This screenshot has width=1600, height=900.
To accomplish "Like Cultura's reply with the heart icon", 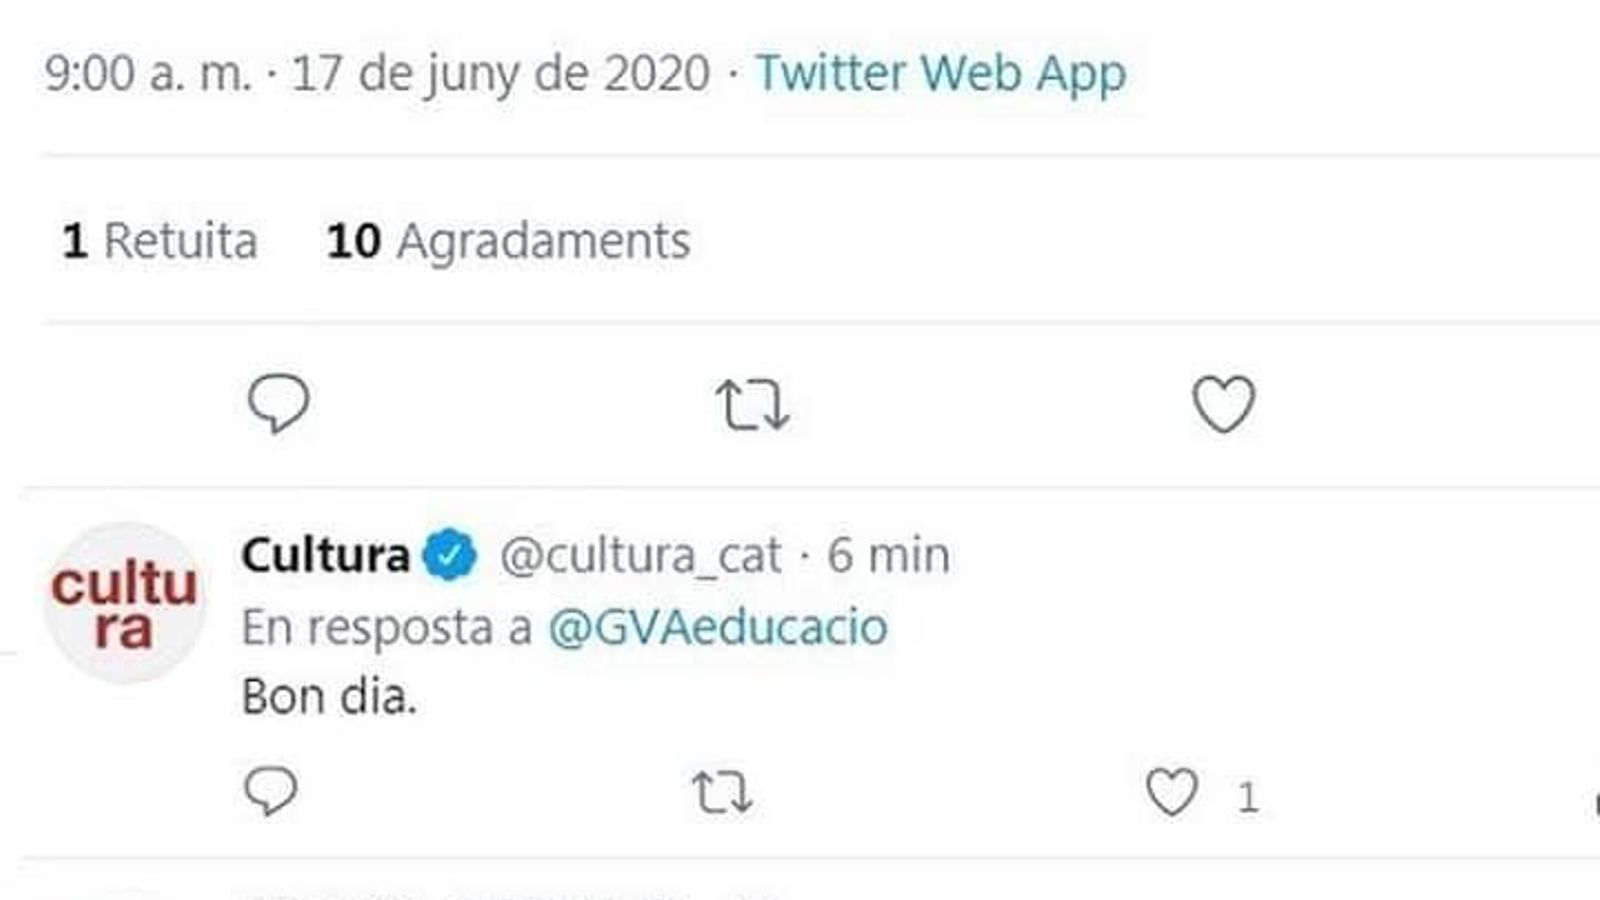I will tap(1171, 792).
